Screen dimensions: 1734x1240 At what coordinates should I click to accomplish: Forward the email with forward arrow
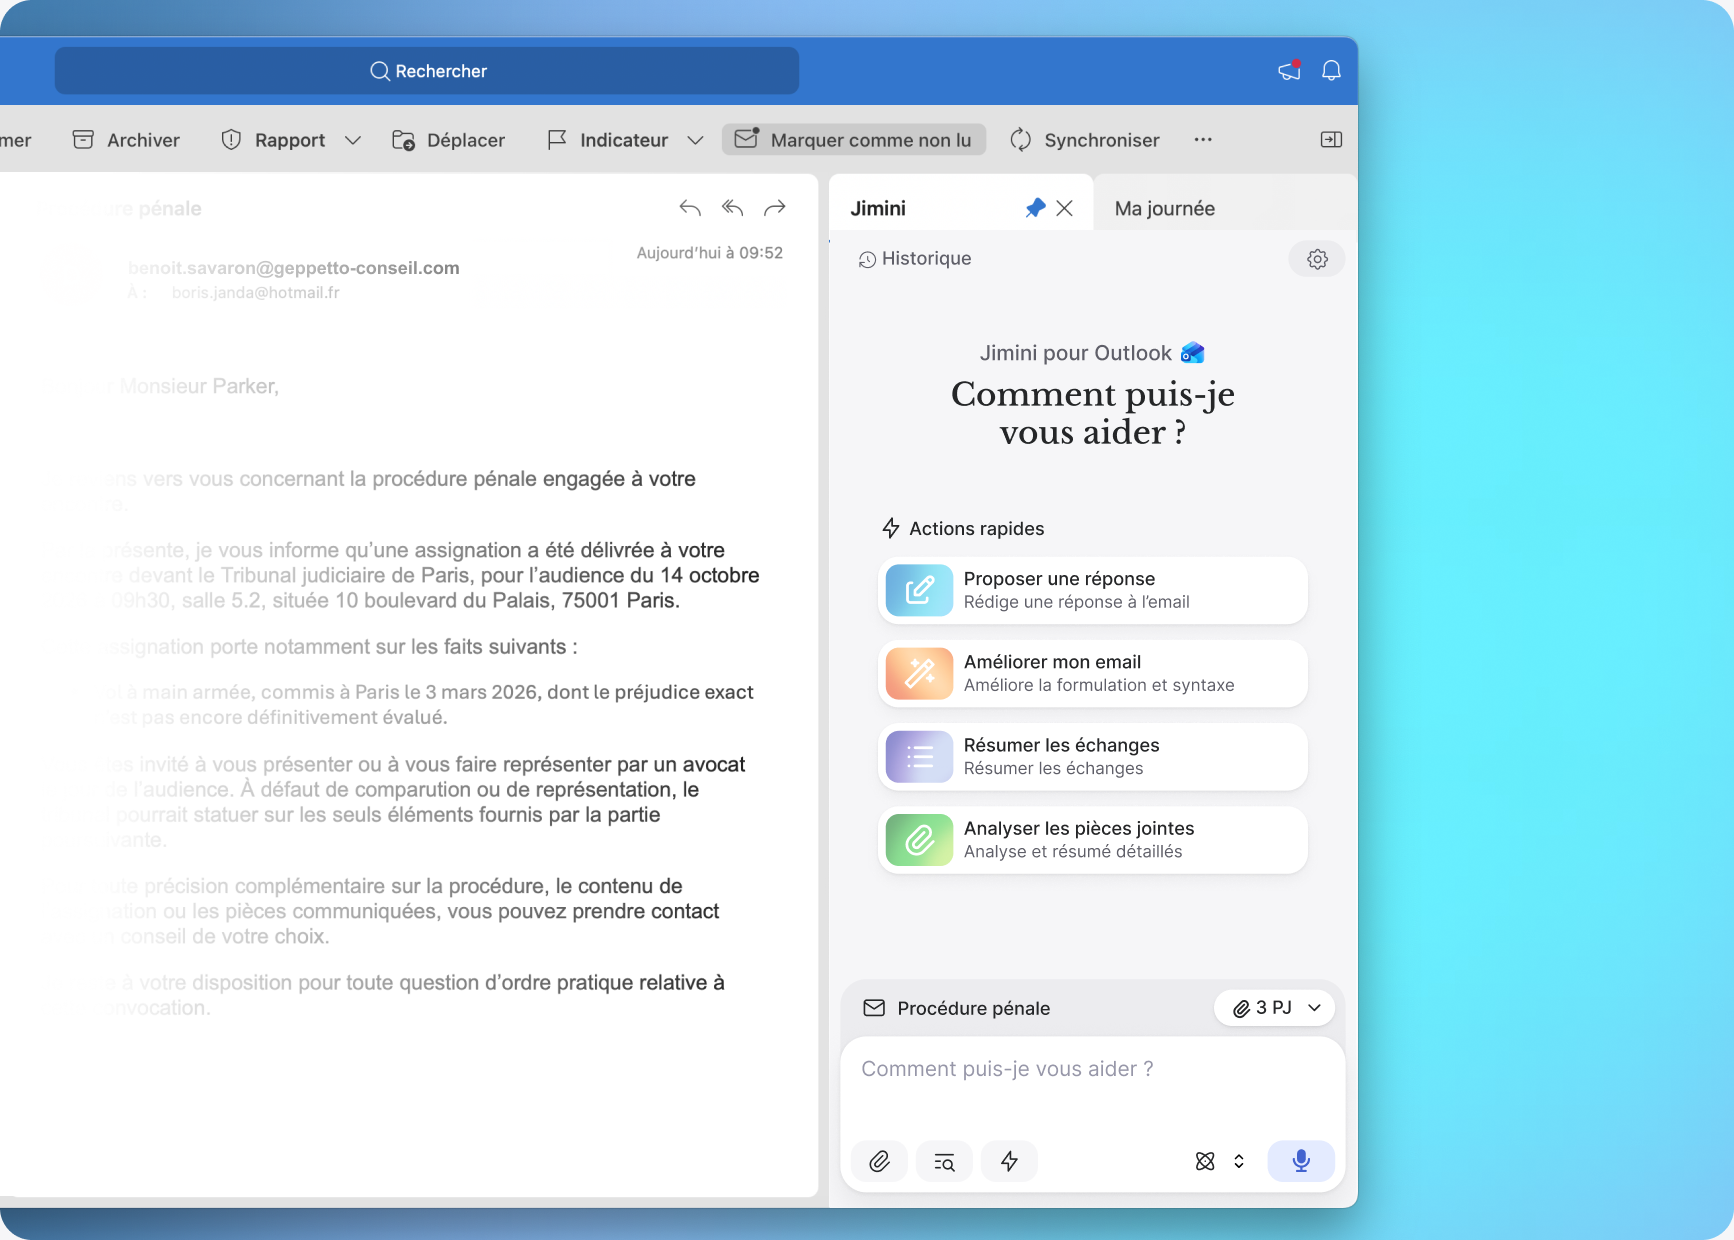click(x=775, y=208)
